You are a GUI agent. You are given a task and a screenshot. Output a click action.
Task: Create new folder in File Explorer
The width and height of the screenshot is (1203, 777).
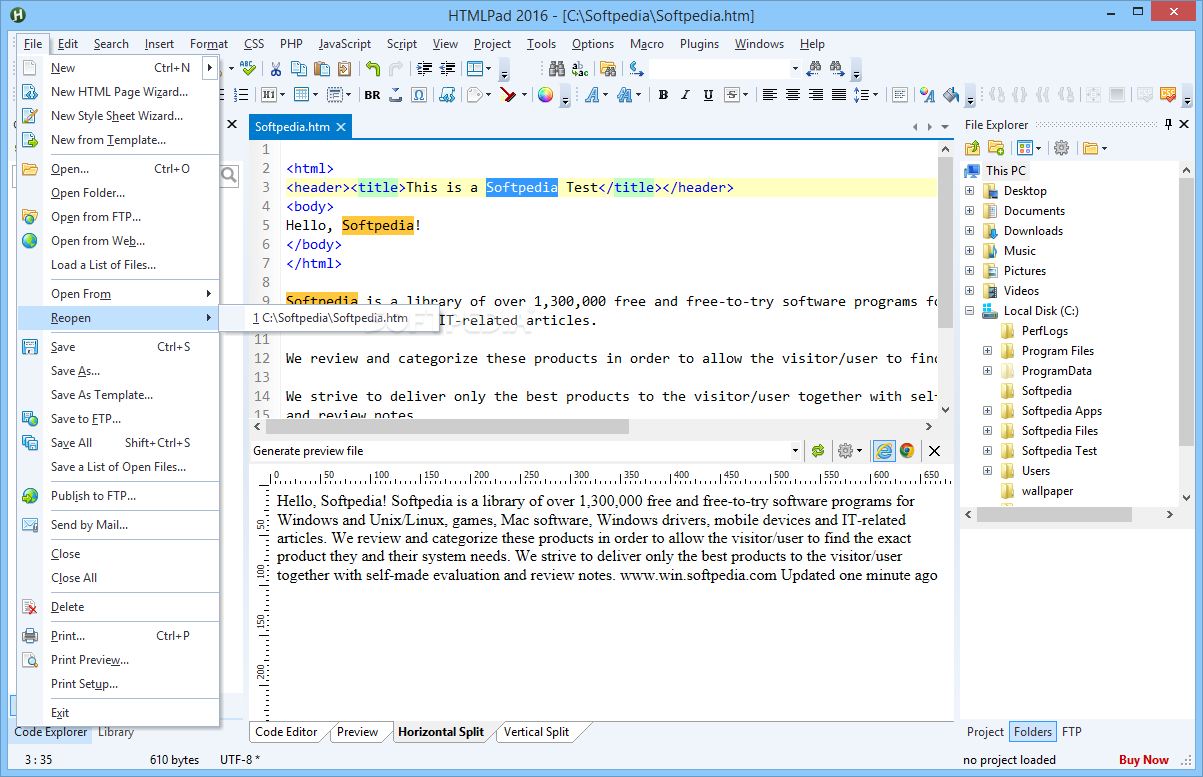pos(995,148)
